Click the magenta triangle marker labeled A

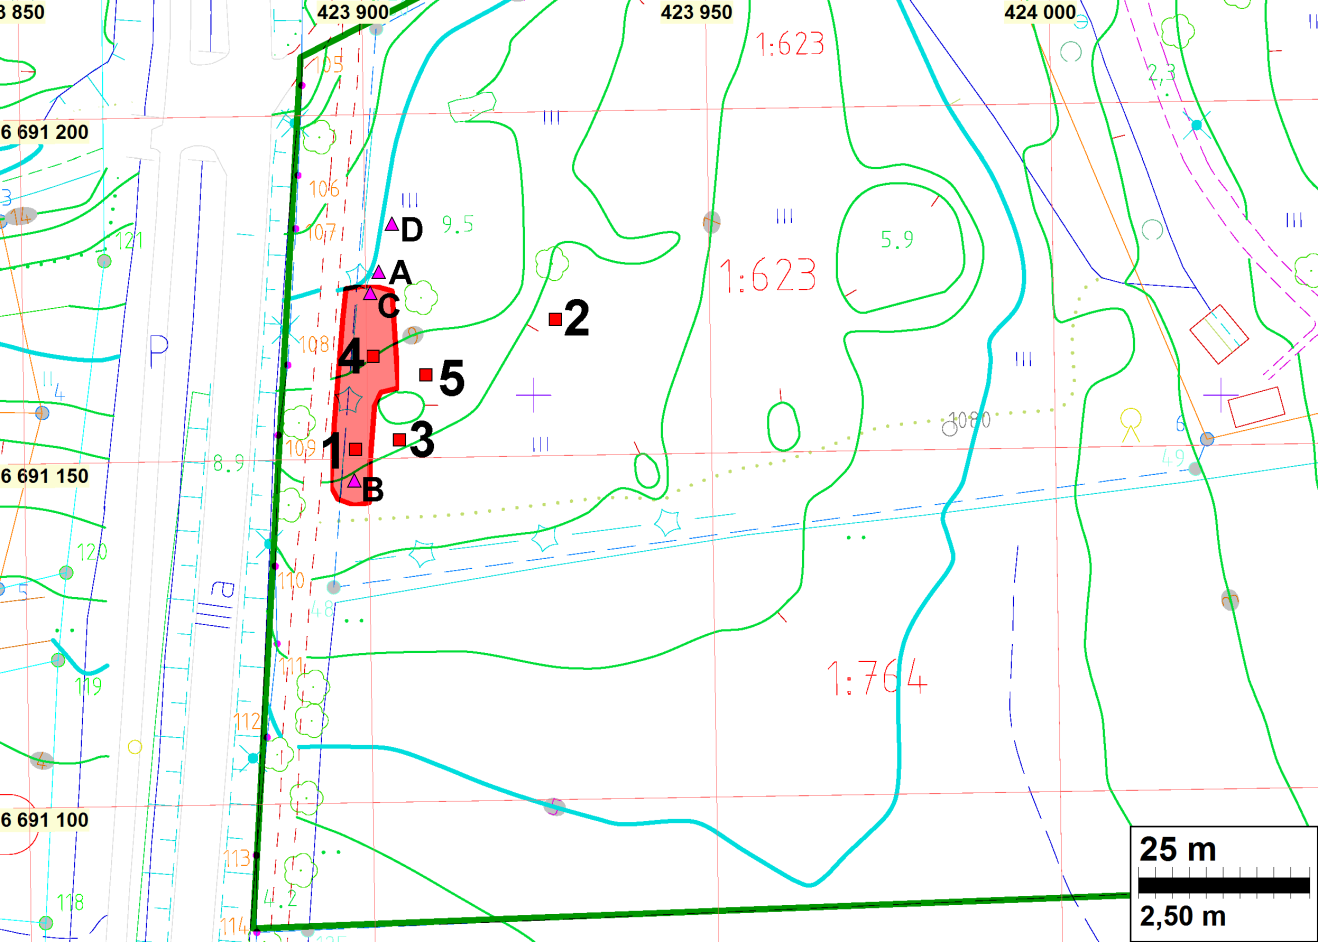[378, 272]
